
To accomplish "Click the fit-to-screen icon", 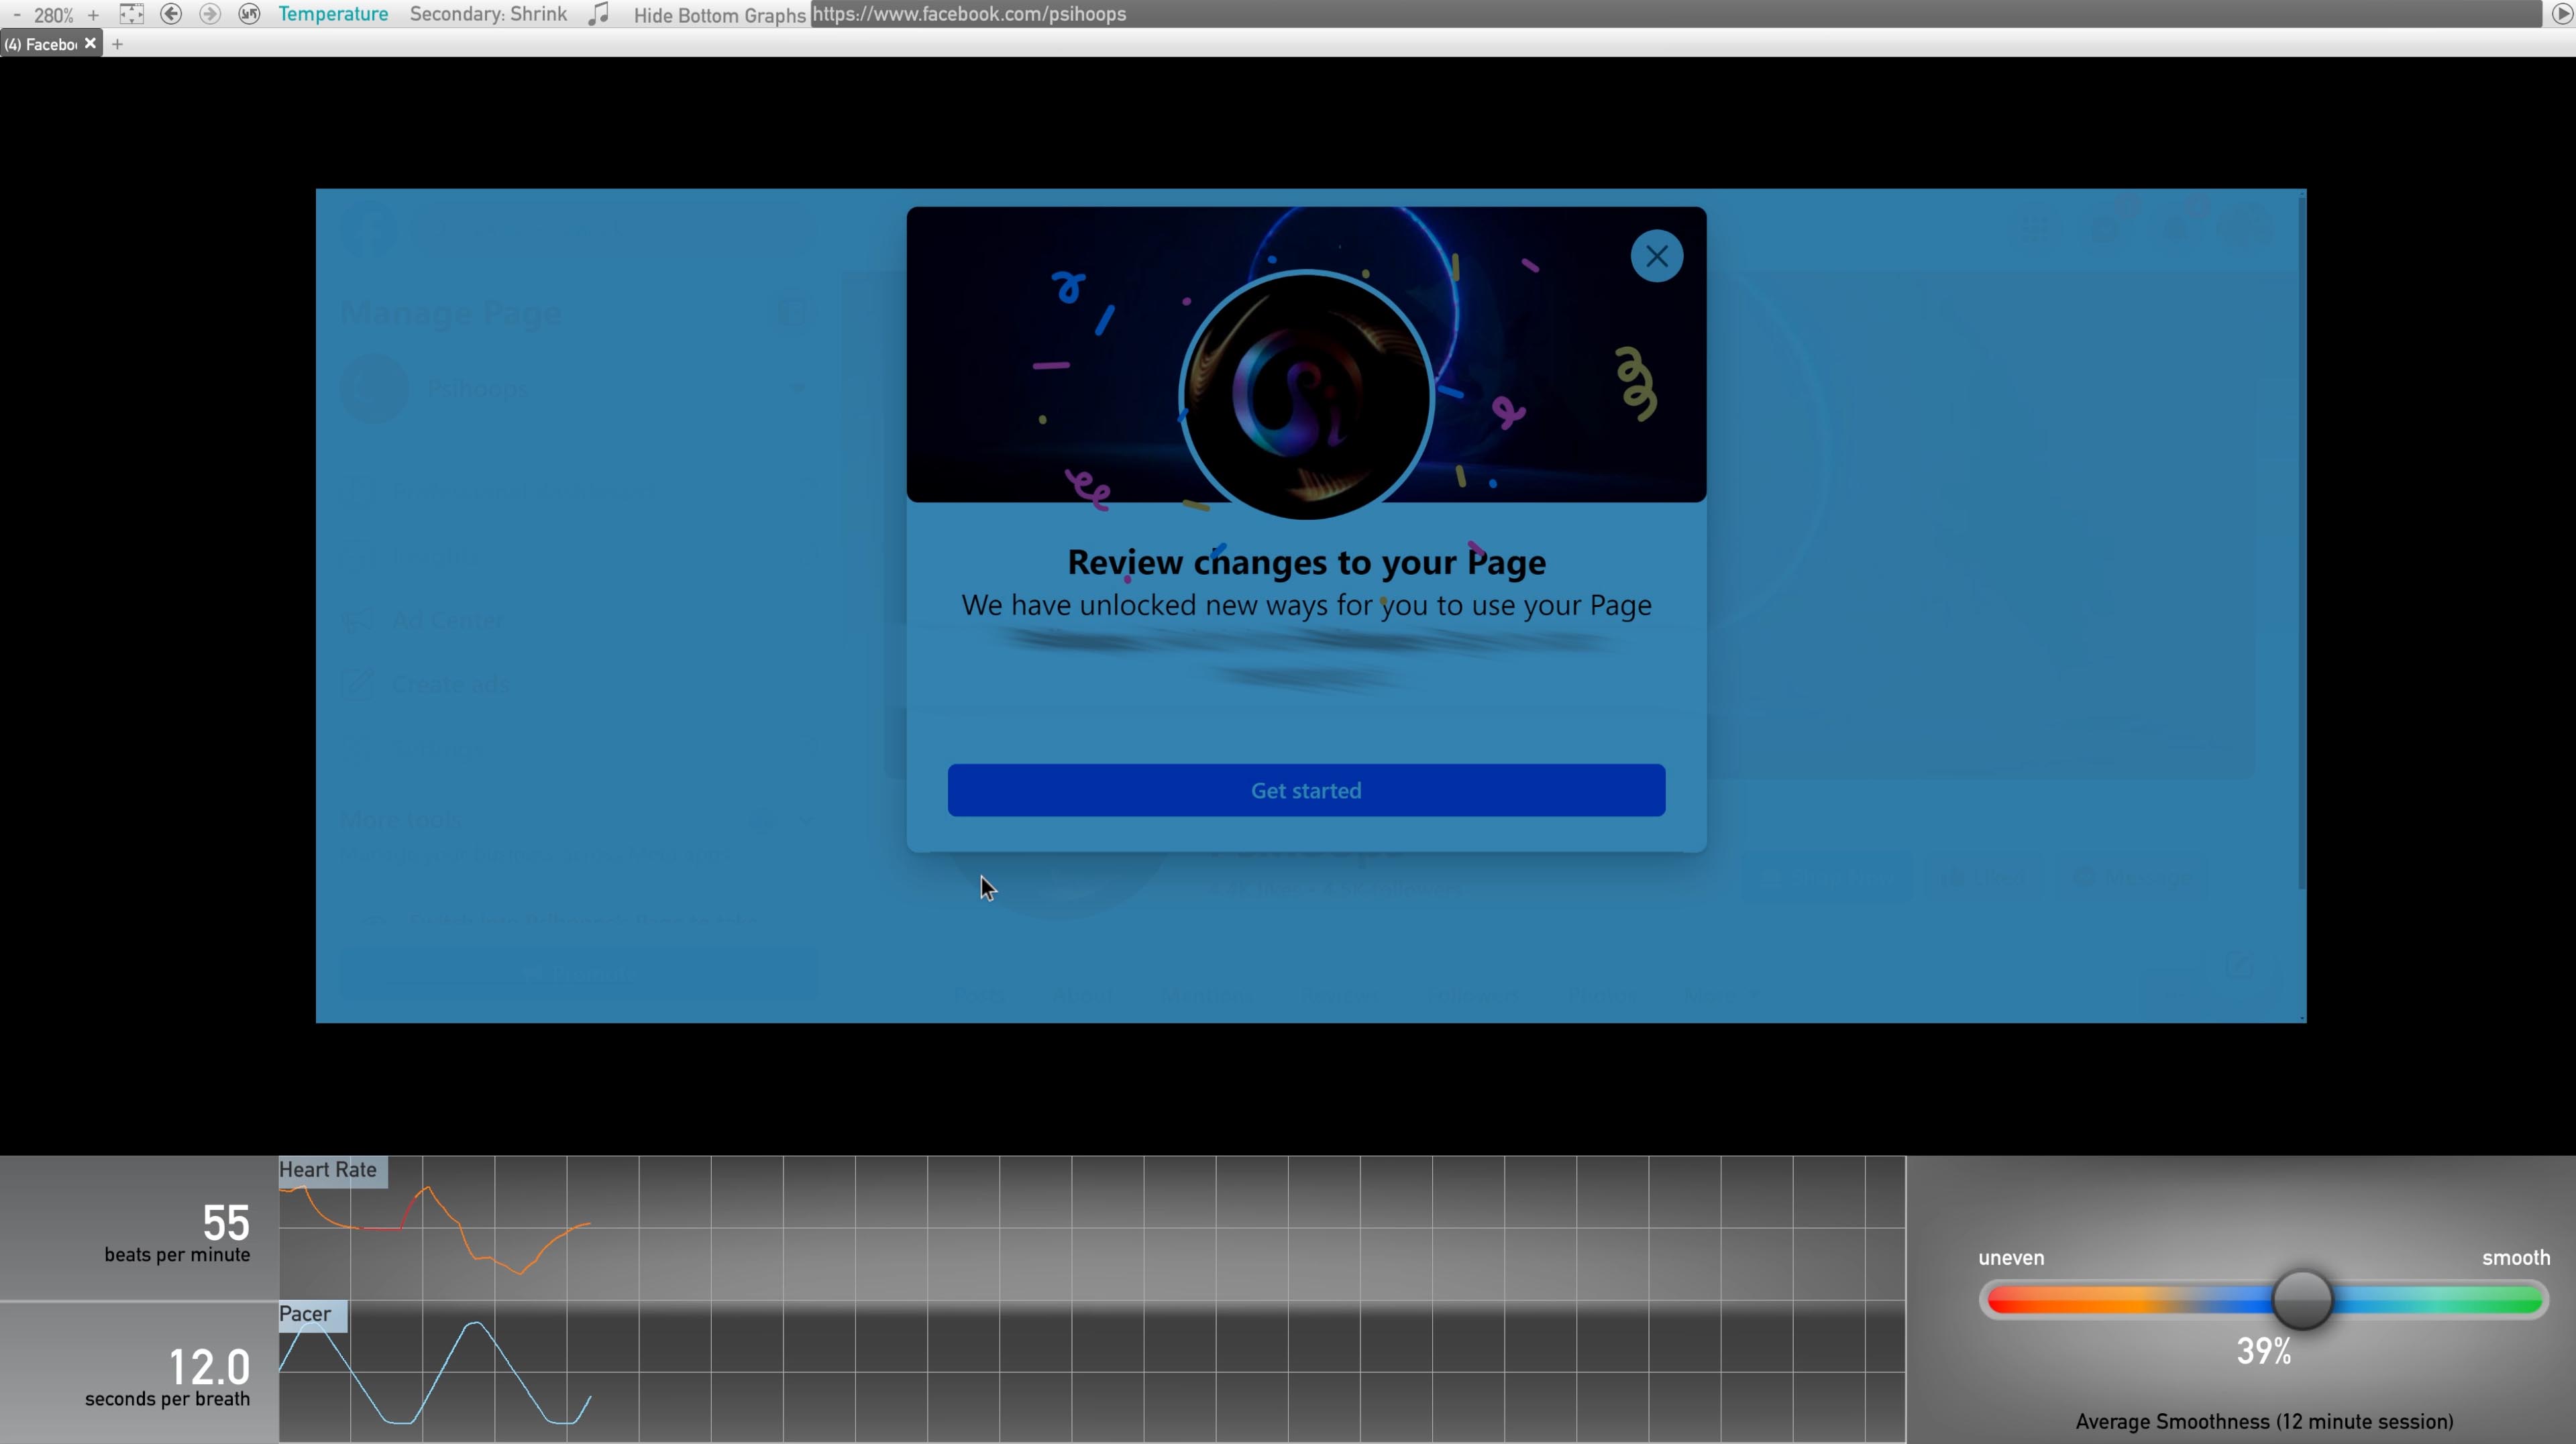I will click(x=131, y=14).
